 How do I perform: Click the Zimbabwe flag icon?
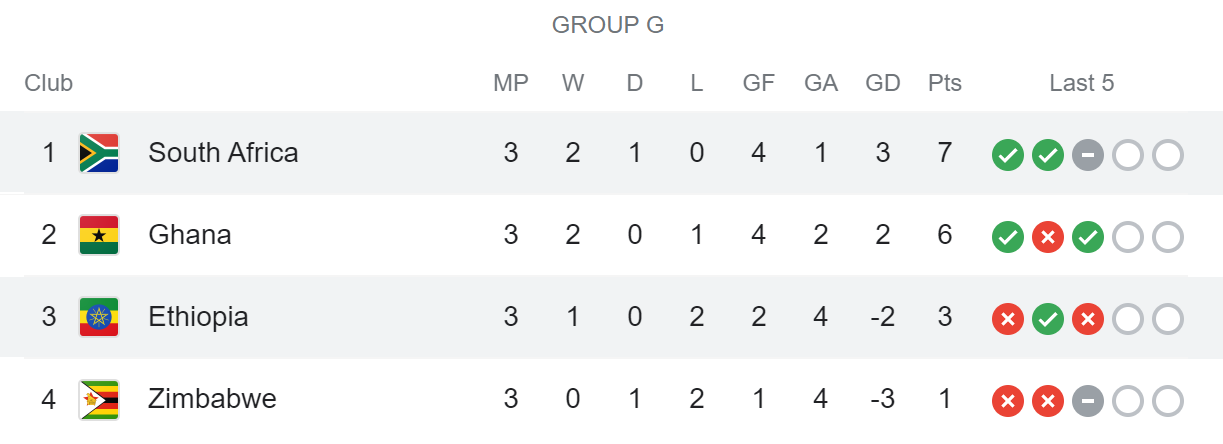click(99, 399)
